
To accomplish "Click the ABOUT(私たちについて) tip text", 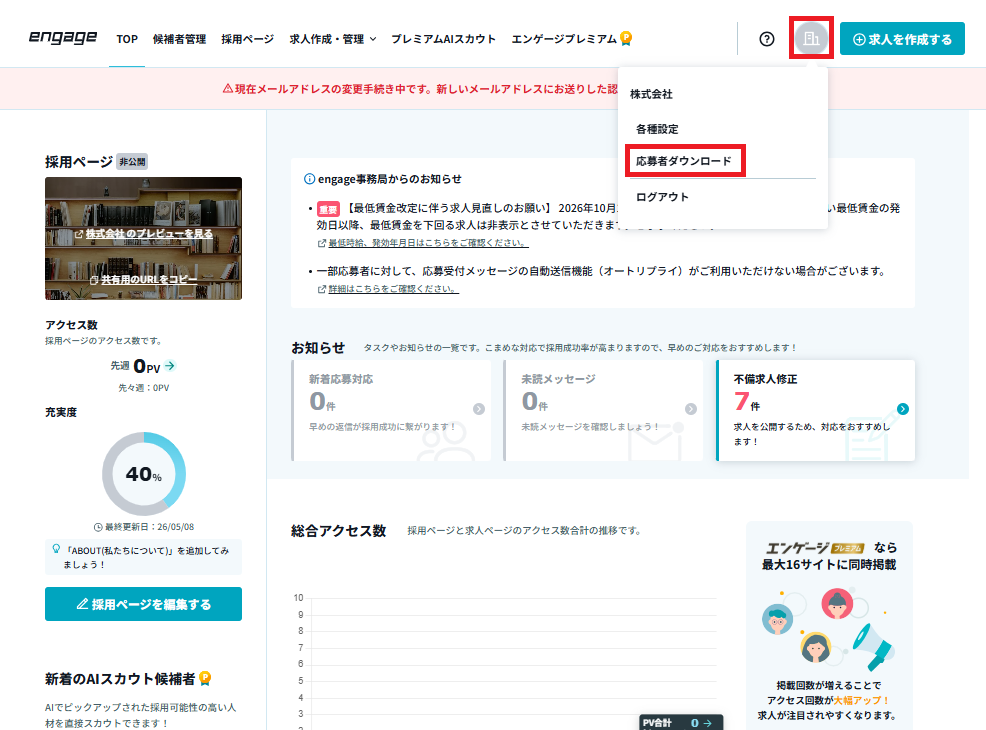I will pos(147,557).
